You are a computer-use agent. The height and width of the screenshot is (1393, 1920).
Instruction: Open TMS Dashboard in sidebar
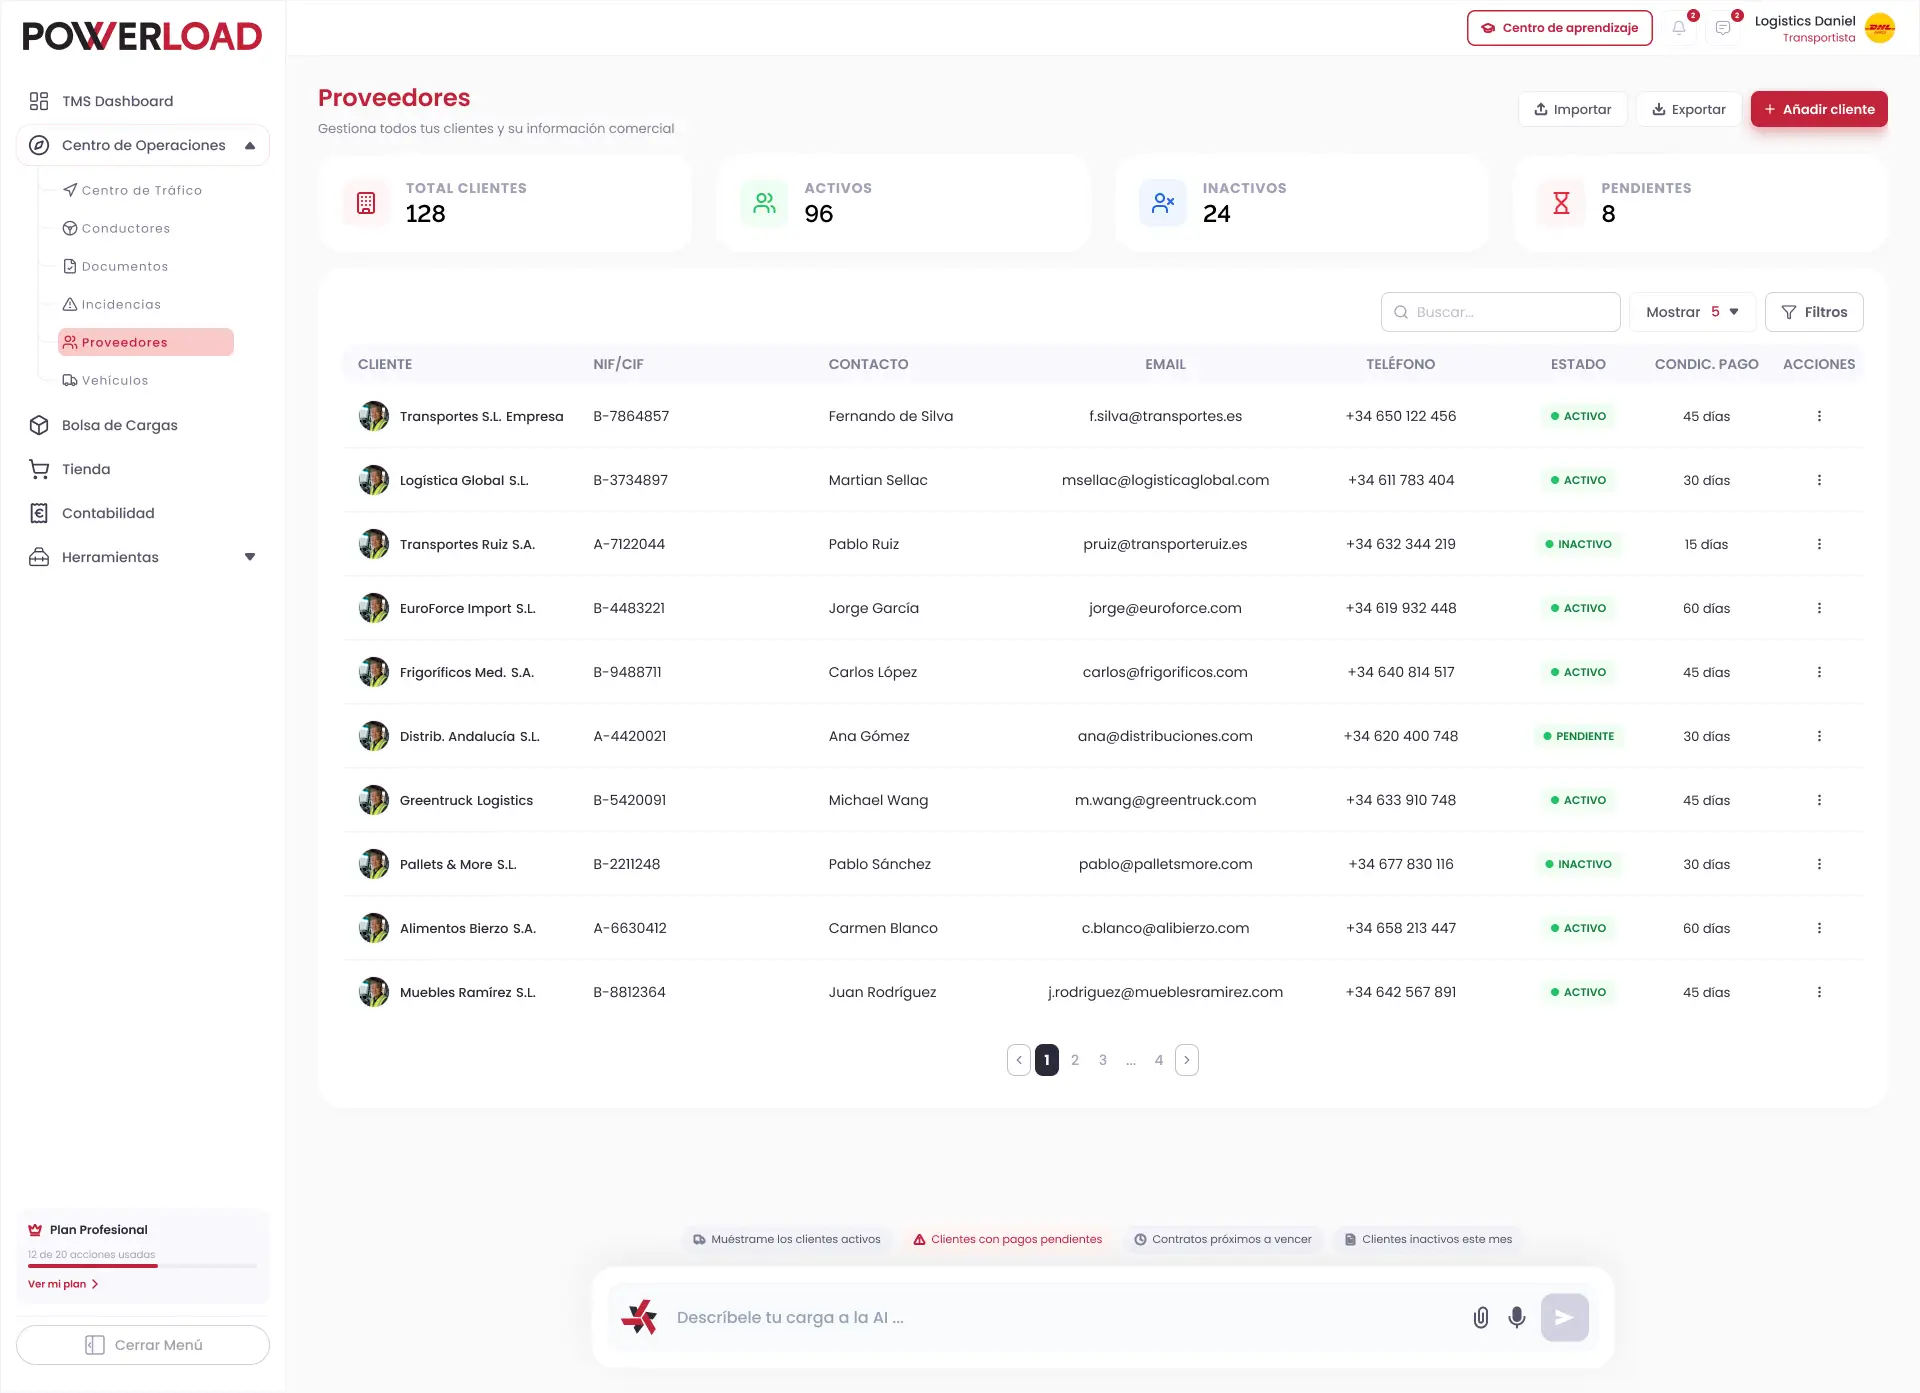click(117, 101)
